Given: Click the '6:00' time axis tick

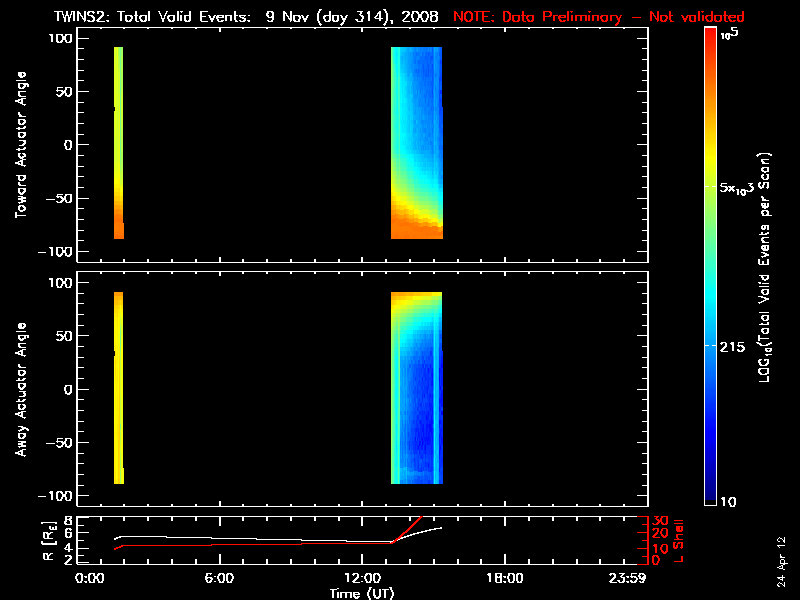Looking at the screenshot, I should [x=220, y=578].
